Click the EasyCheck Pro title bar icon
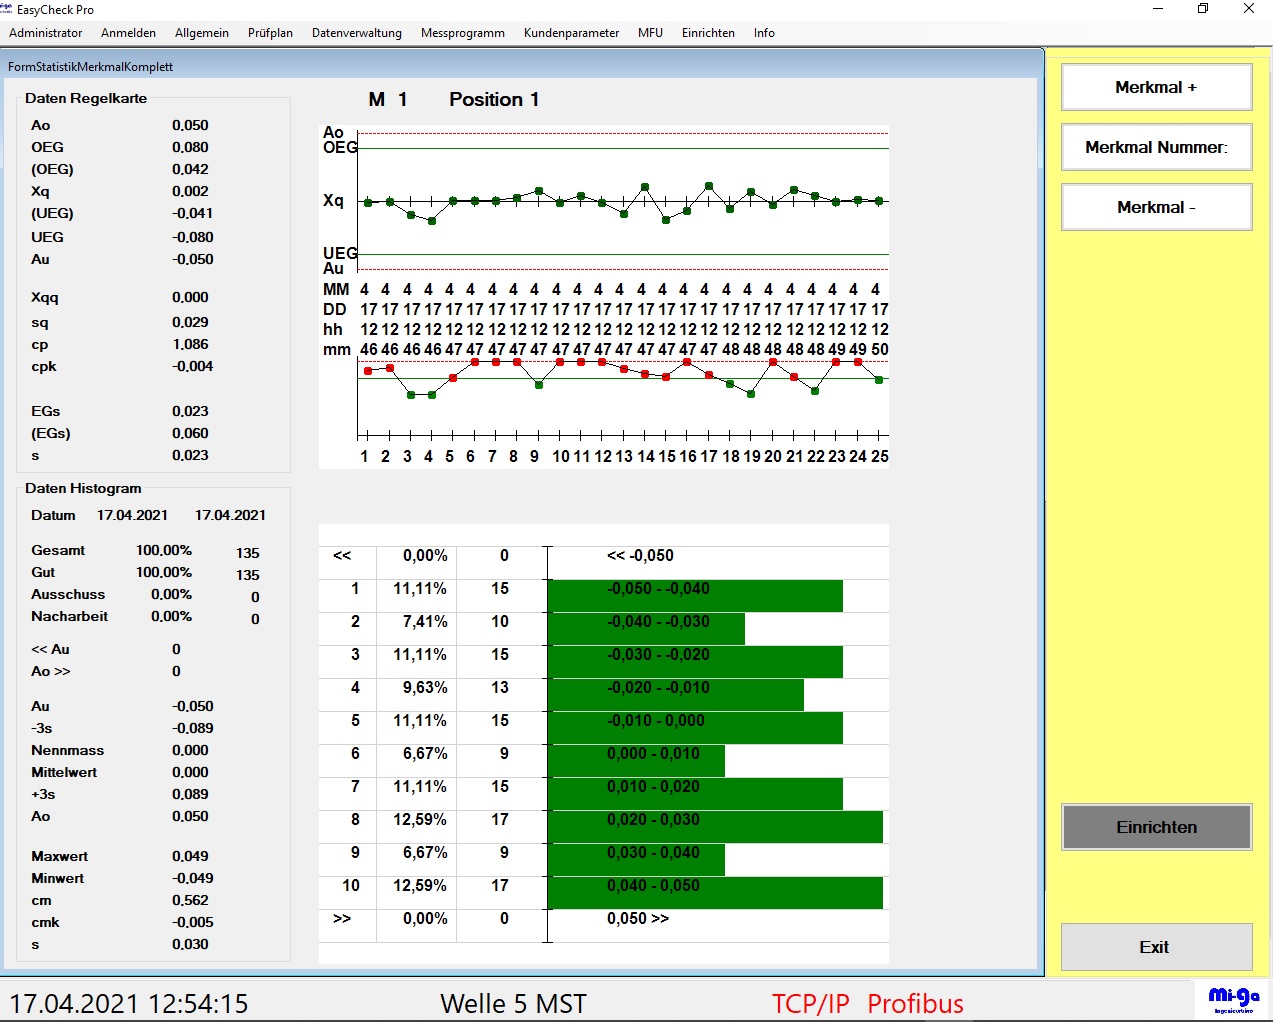The image size is (1273, 1022). tap(7, 9)
